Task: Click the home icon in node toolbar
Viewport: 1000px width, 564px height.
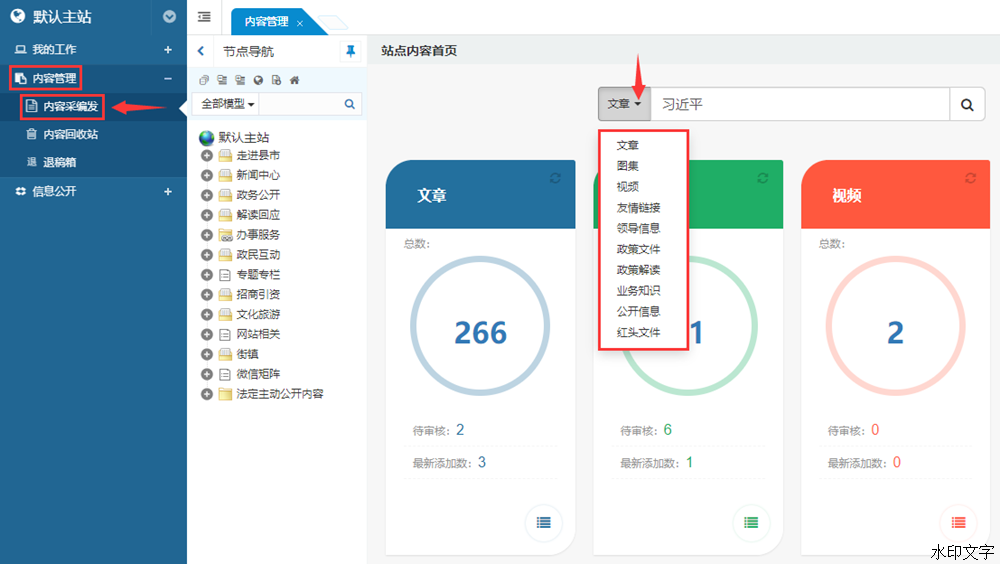Action: click(294, 80)
